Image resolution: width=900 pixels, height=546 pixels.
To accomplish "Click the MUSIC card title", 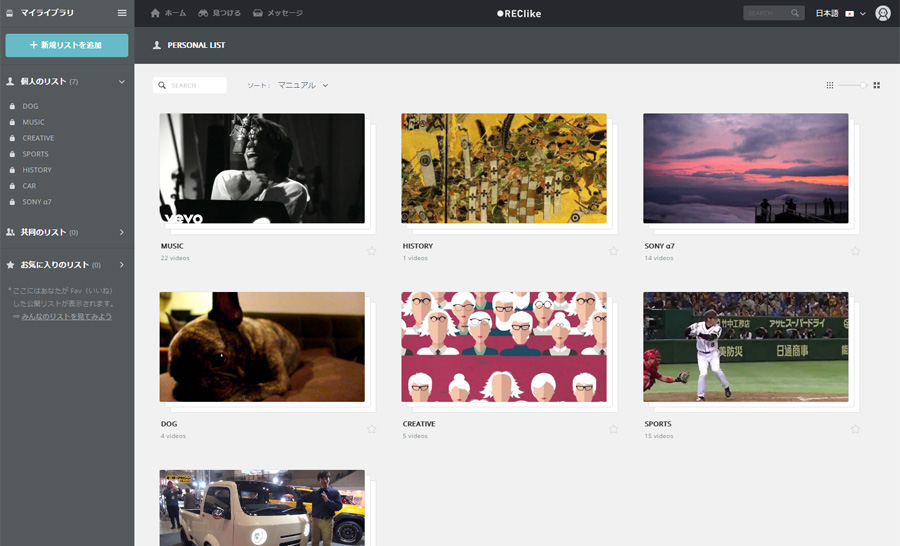I will tap(172, 246).
